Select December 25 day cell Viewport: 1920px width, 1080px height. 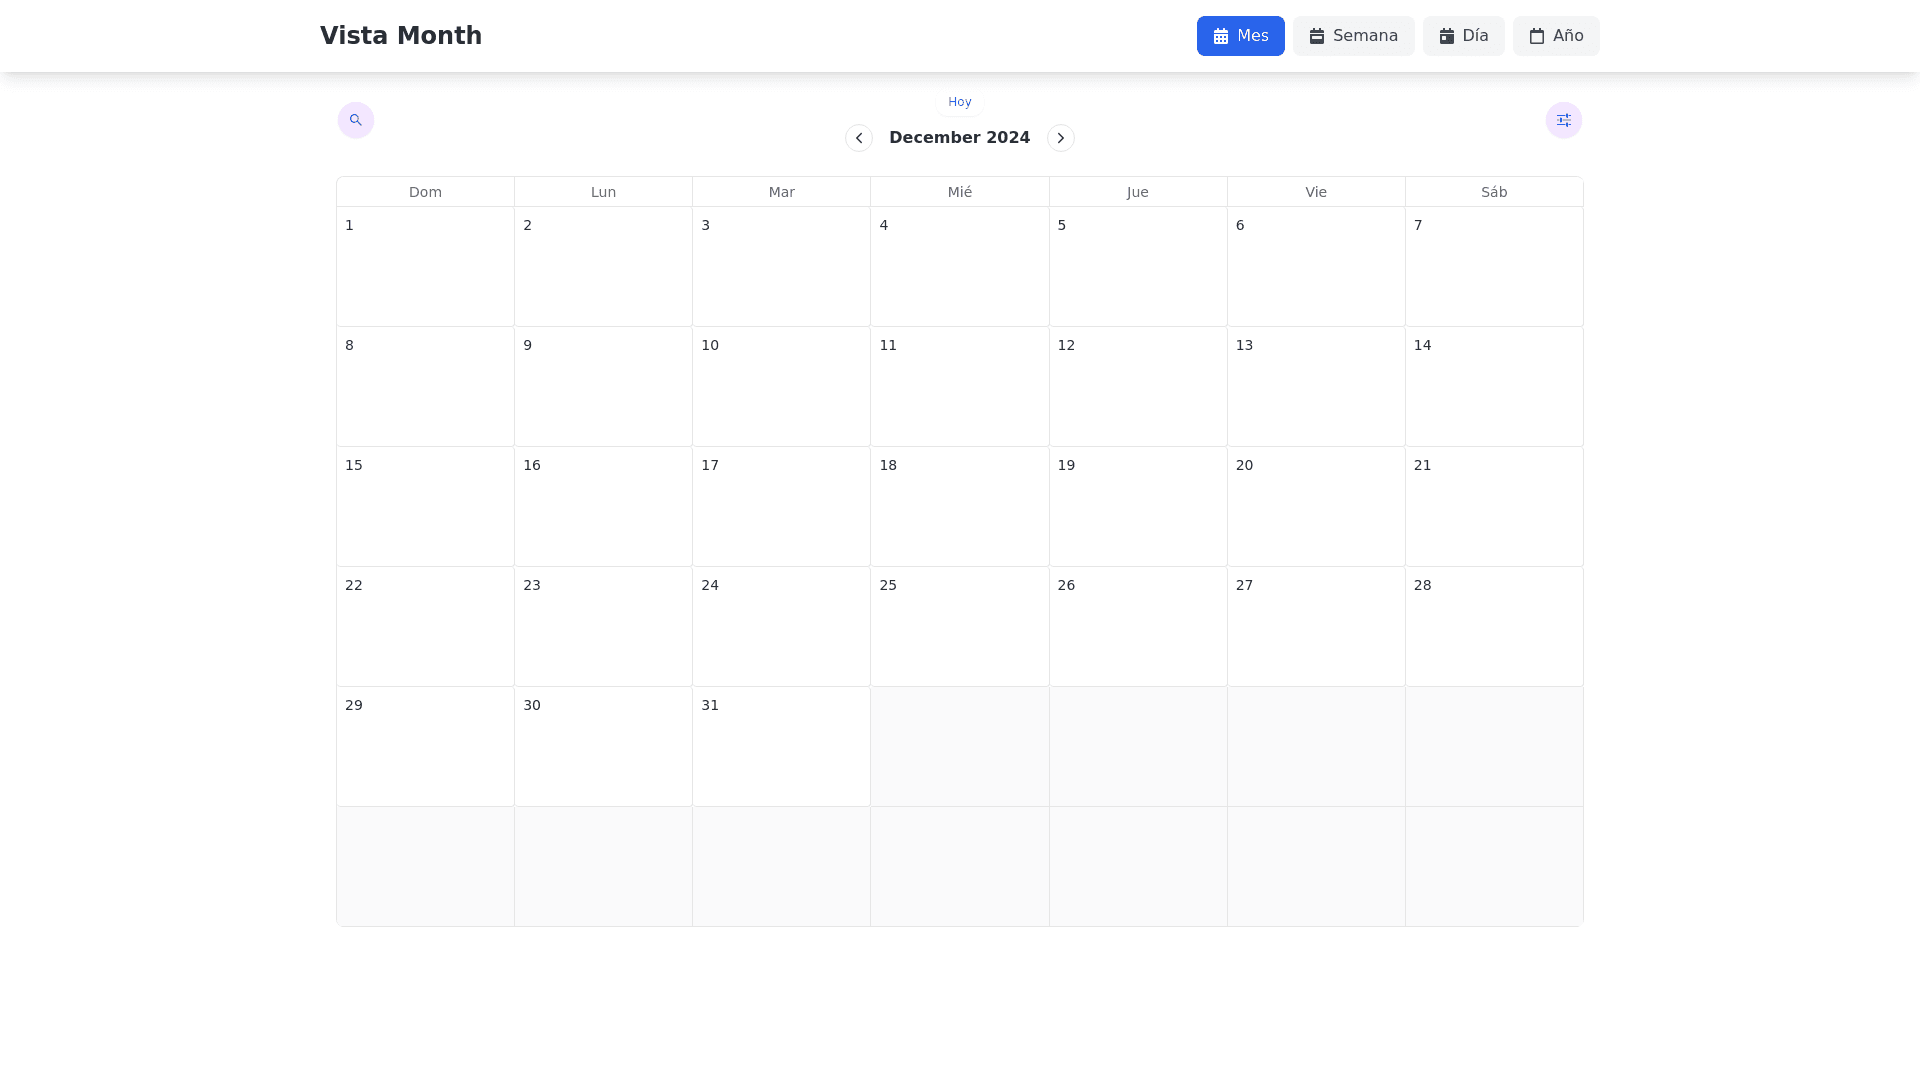pos(959,626)
